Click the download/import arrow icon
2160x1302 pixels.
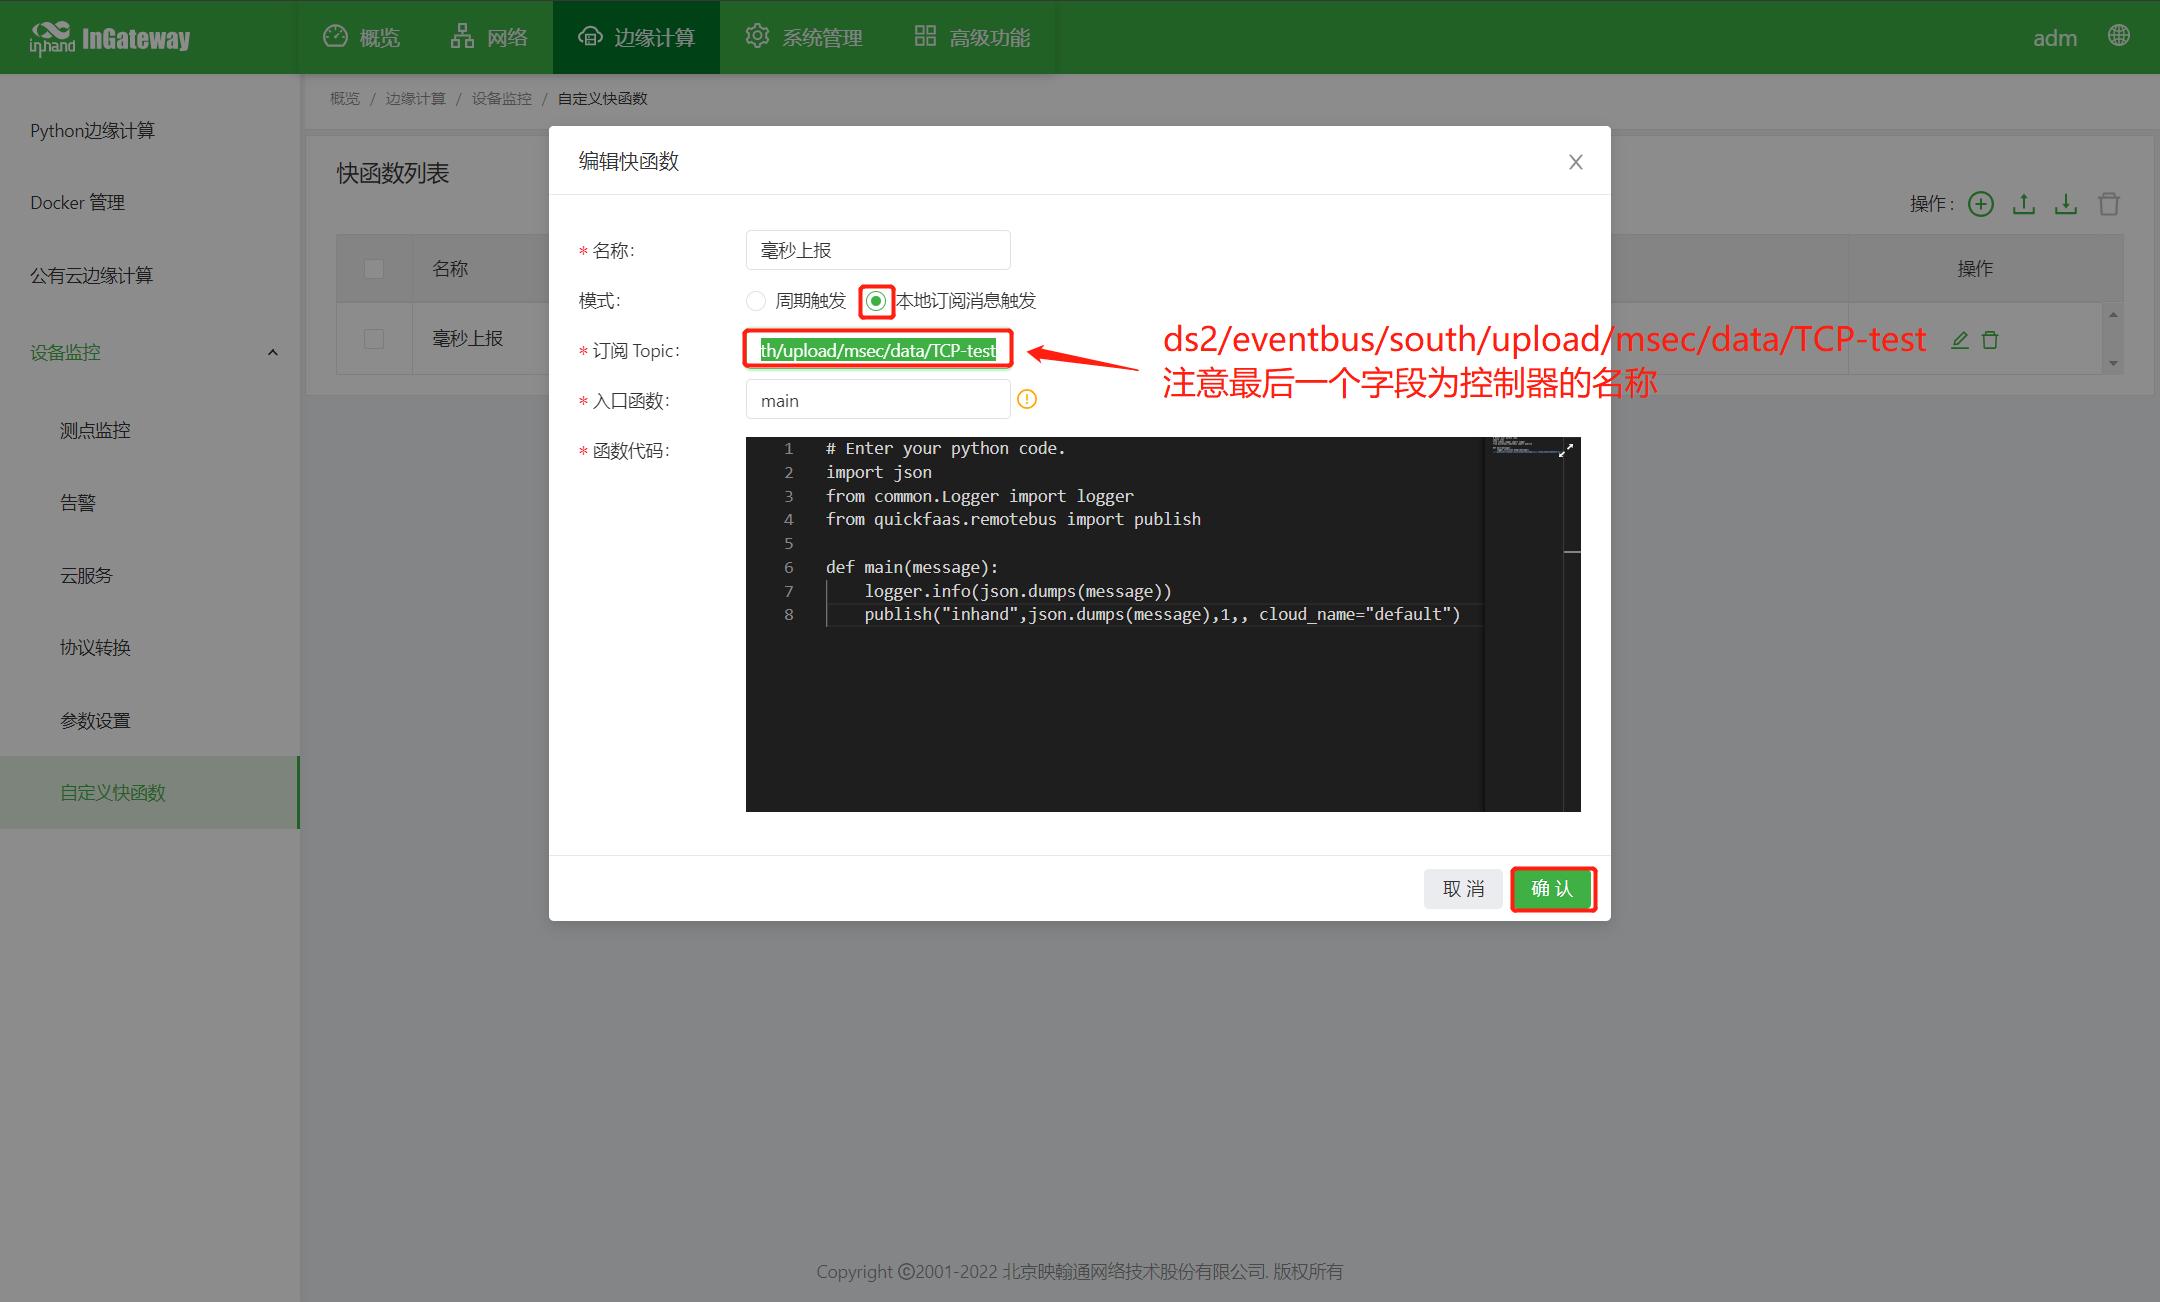coord(2066,204)
